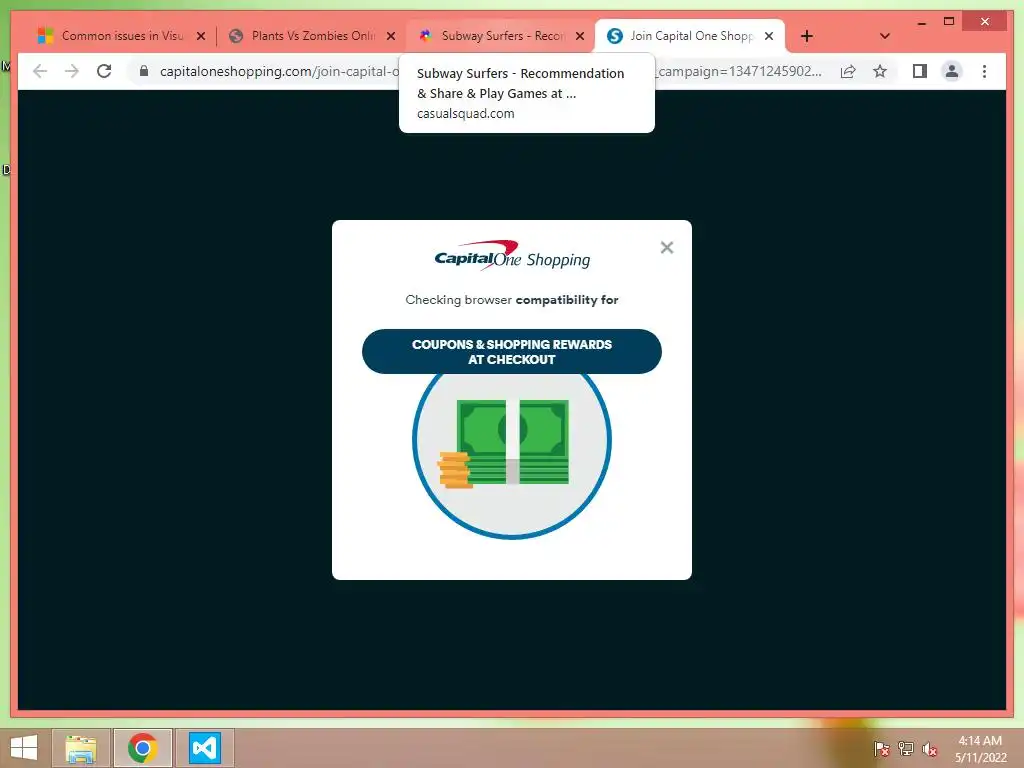
Task: Expand the tab search dropdown
Action: pyautogui.click(x=885, y=36)
